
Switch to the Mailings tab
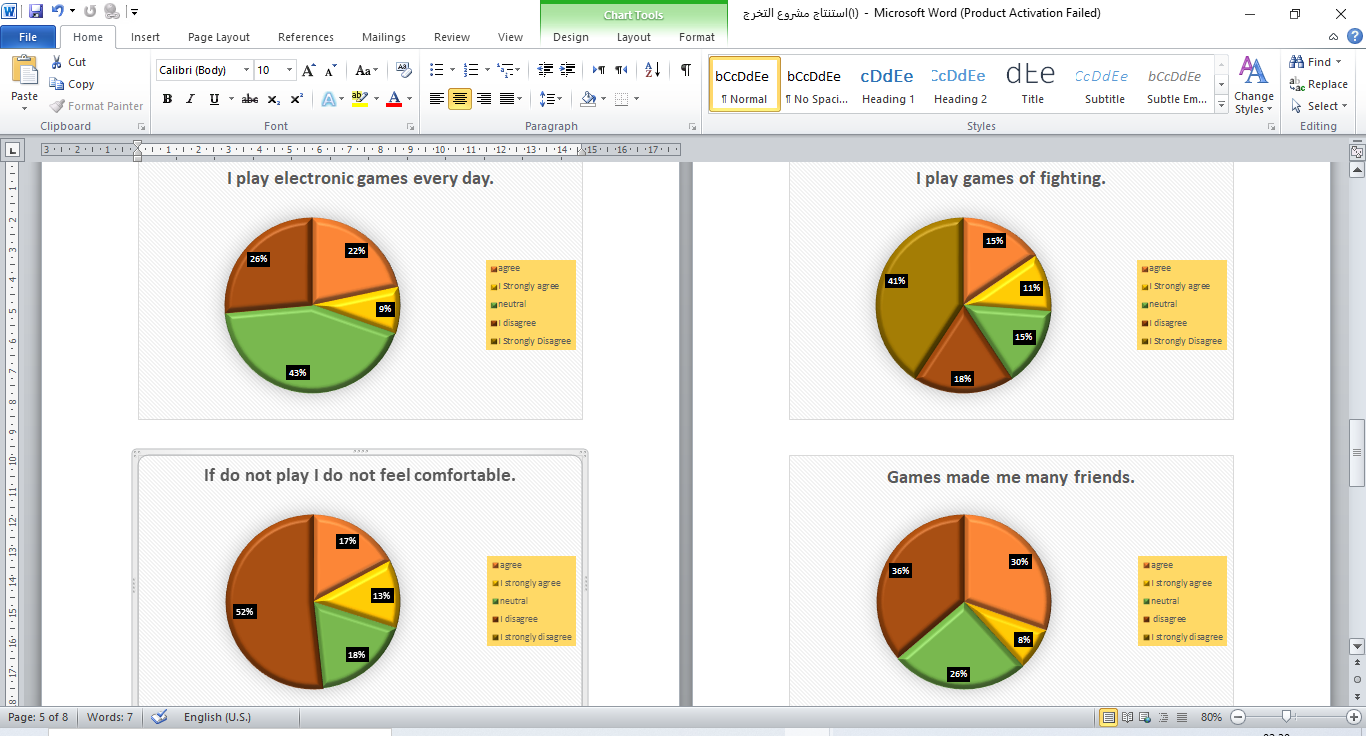(383, 37)
